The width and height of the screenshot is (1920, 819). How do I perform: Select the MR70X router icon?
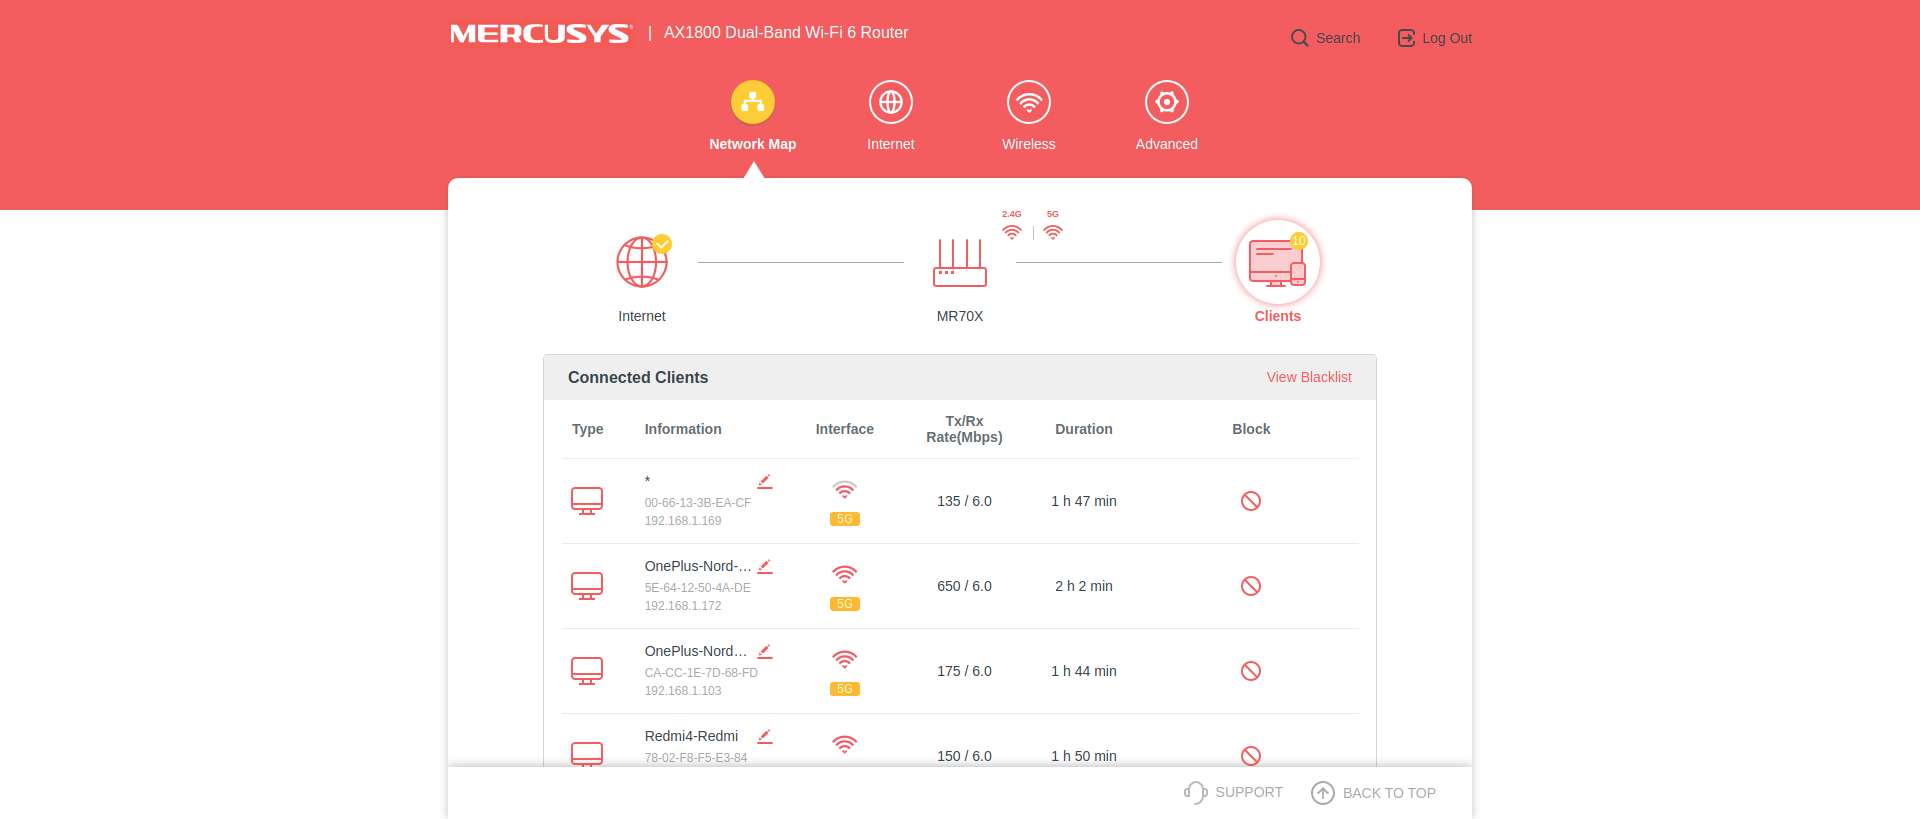[959, 263]
